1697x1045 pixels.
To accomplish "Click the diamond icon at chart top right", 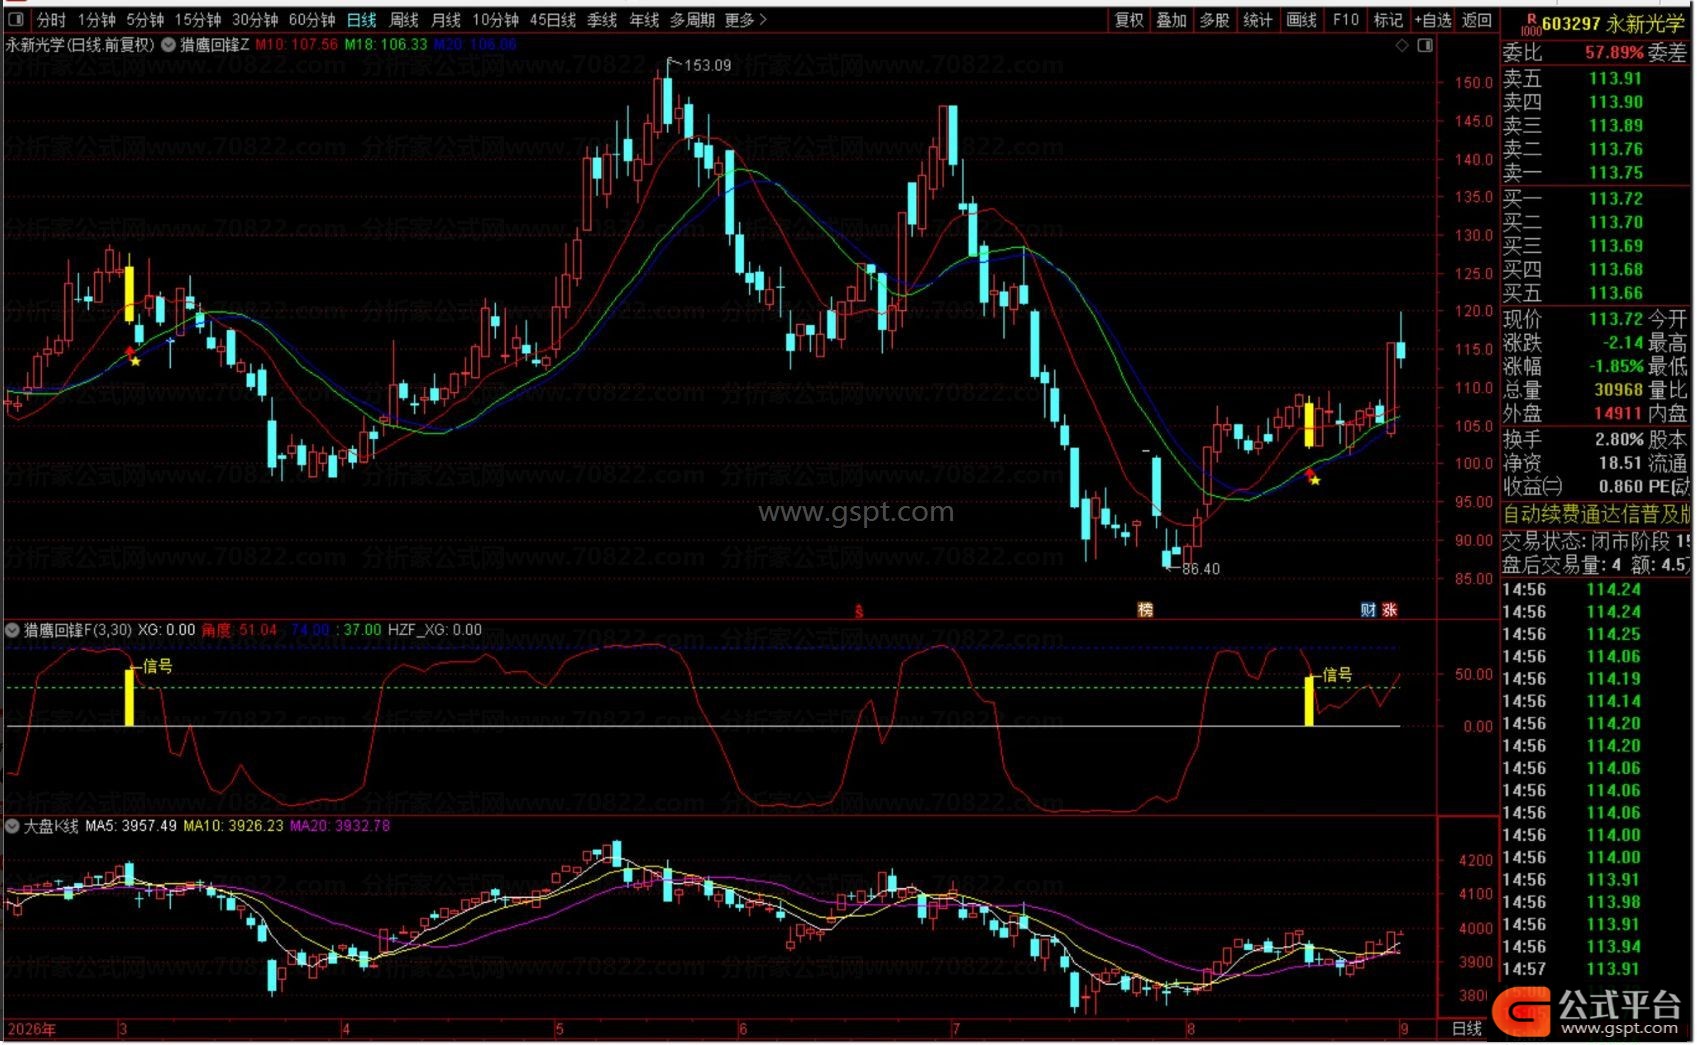I will [x=1403, y=45].
